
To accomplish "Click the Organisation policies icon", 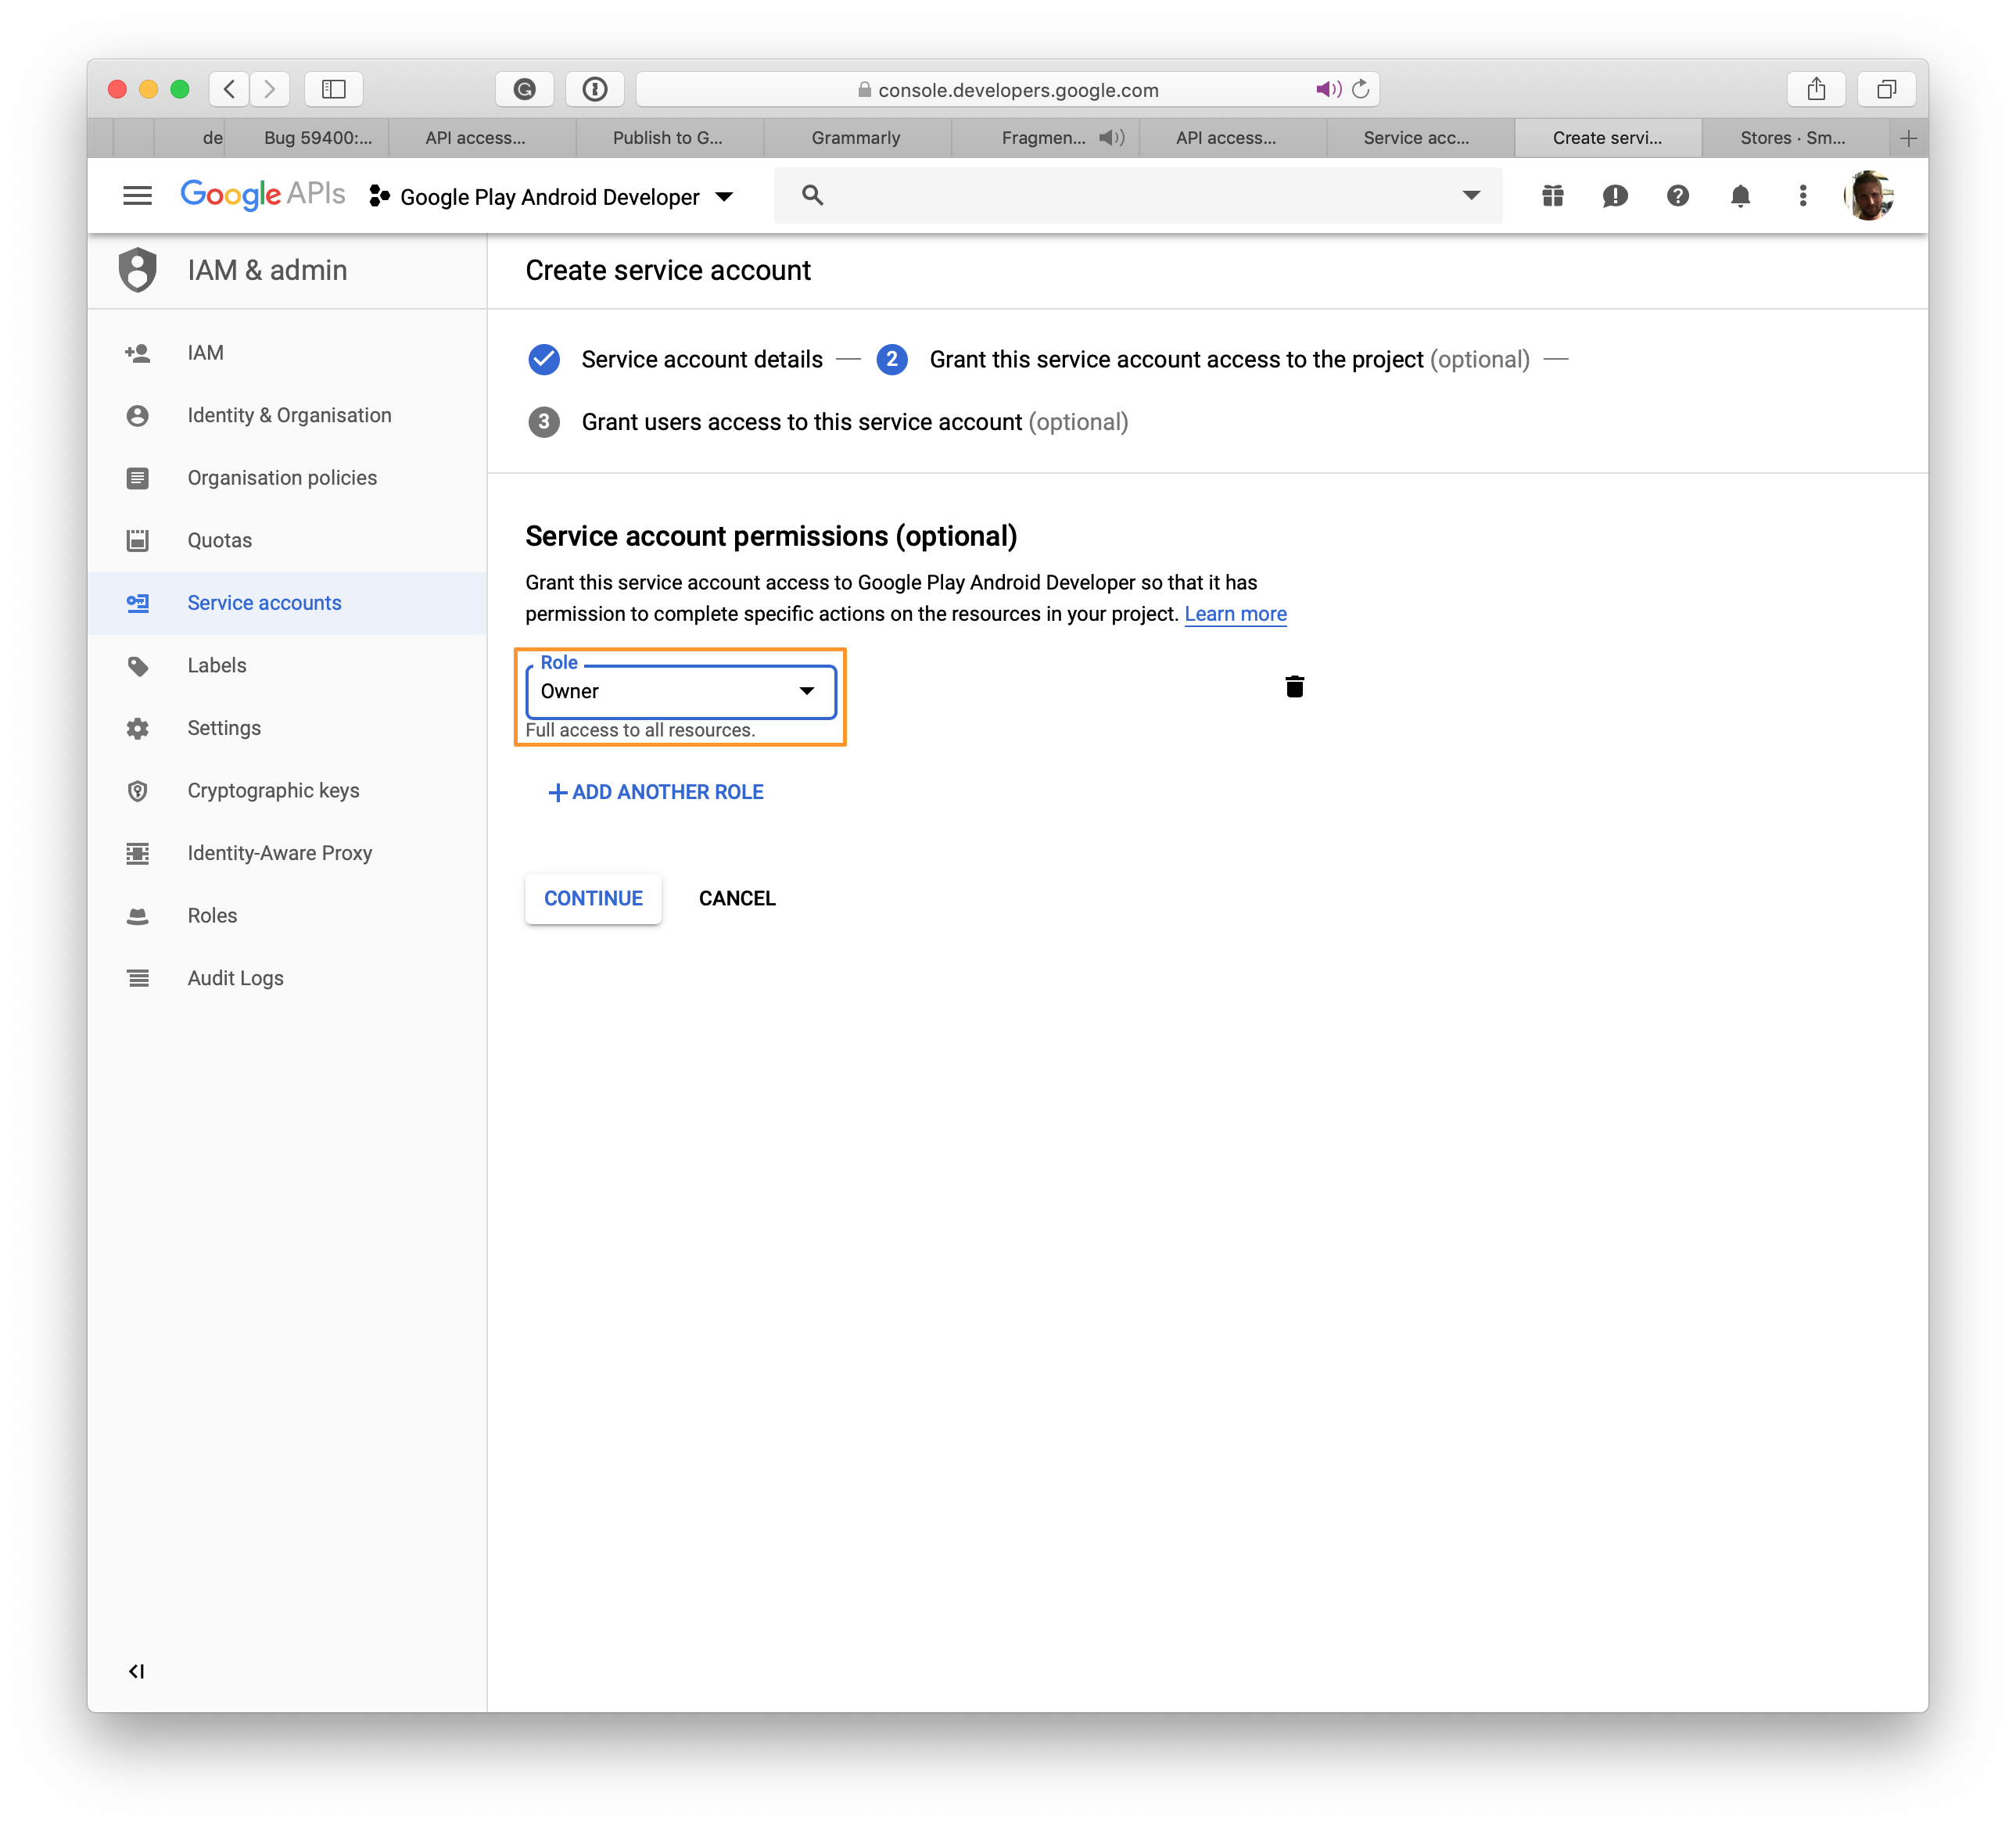I will click(x=137, y=476).
